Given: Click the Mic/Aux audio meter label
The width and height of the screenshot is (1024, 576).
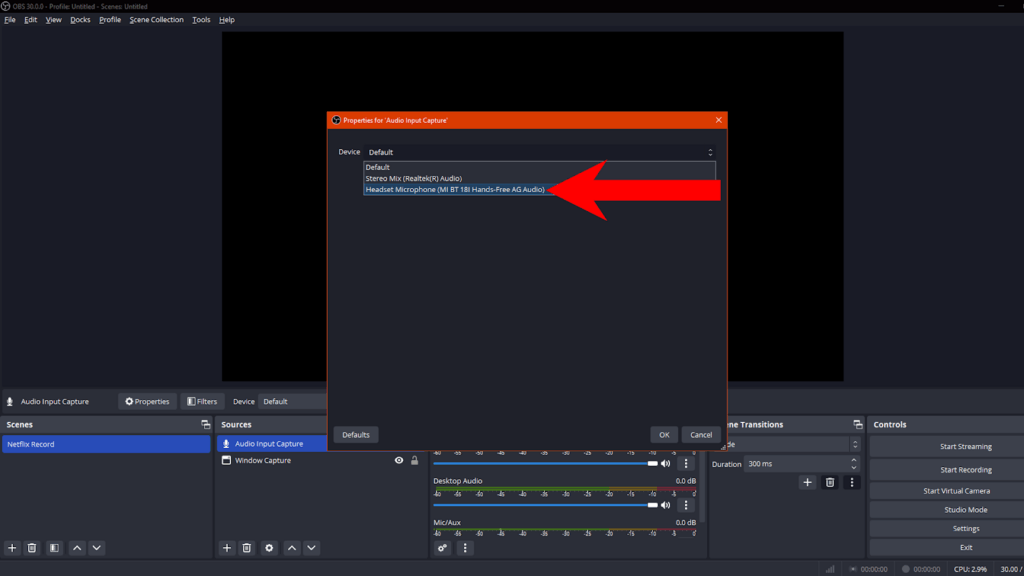Looking at the screenshot, I should coord(447,522).
